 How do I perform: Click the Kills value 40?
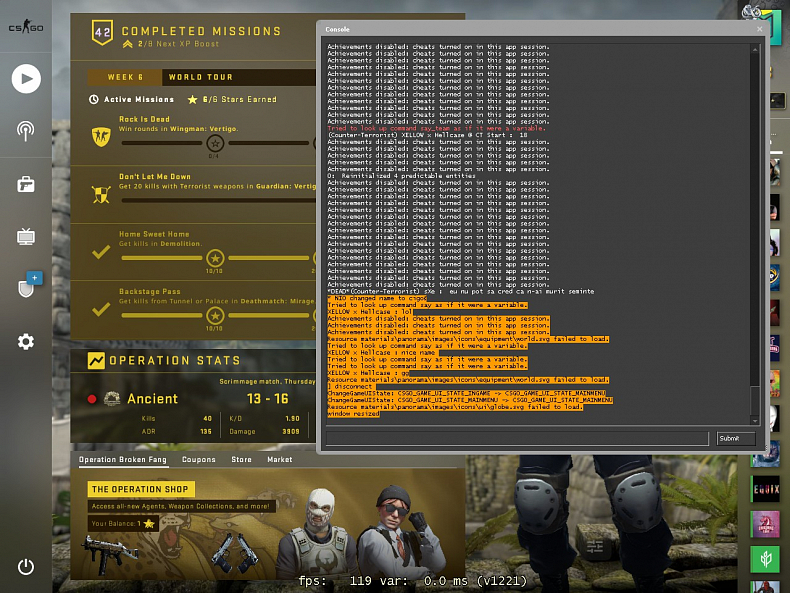point(208,418)
